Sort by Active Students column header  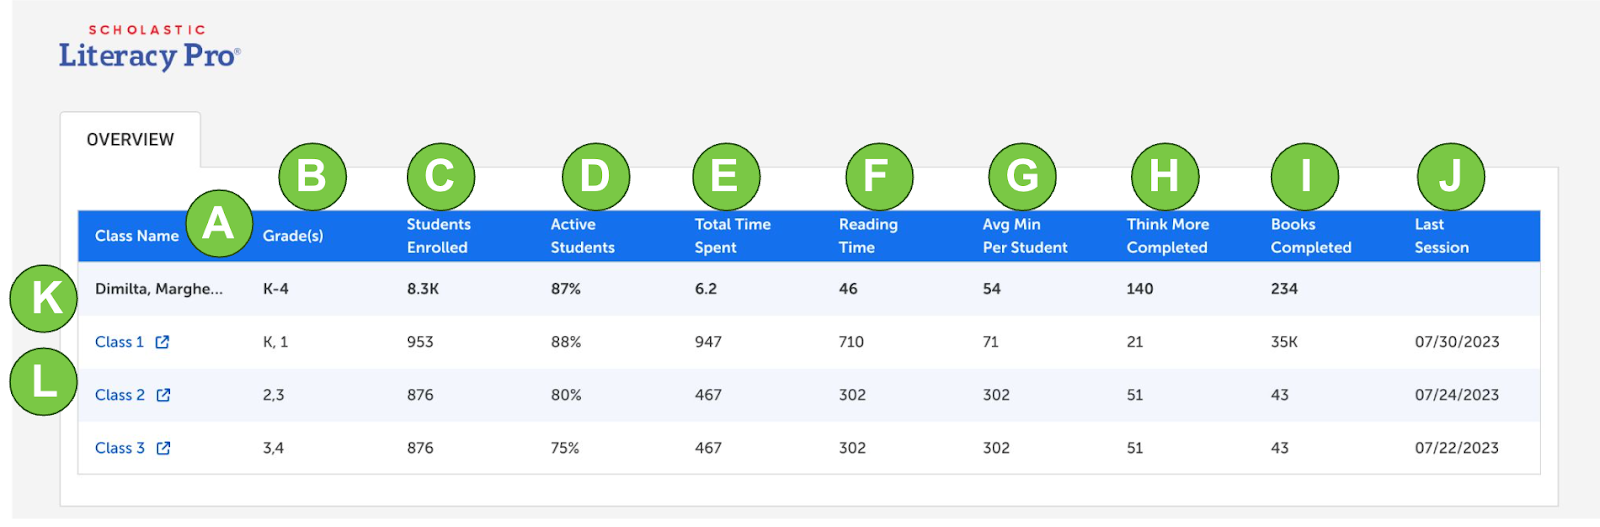click(582, 236)
